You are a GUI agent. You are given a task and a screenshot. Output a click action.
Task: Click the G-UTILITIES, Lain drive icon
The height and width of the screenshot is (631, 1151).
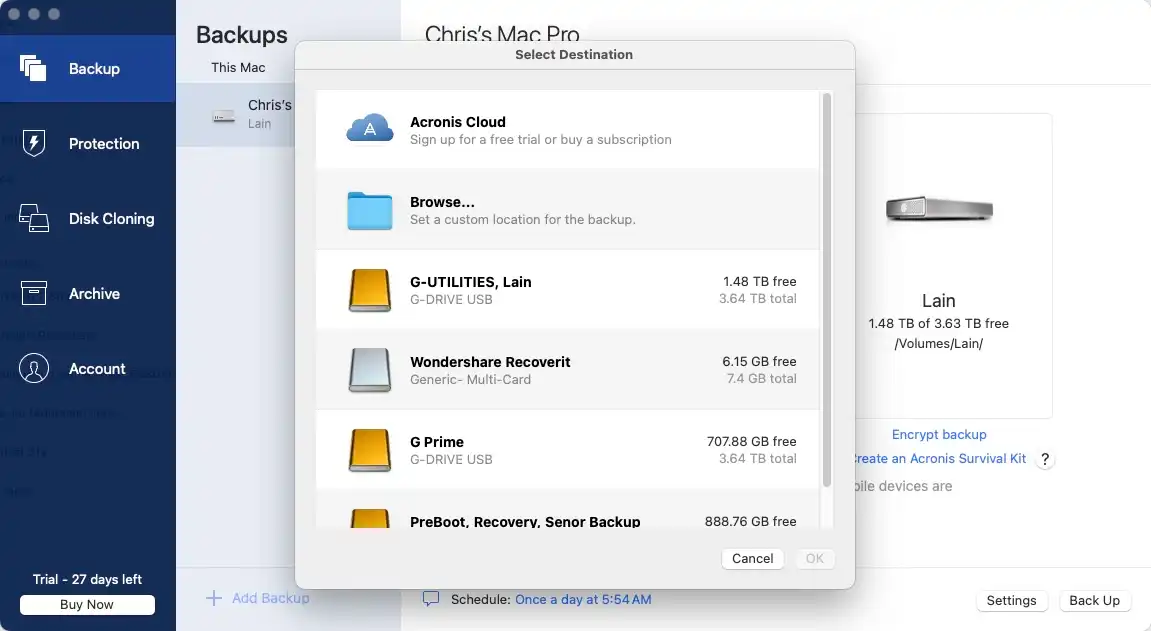coord(369,291)
